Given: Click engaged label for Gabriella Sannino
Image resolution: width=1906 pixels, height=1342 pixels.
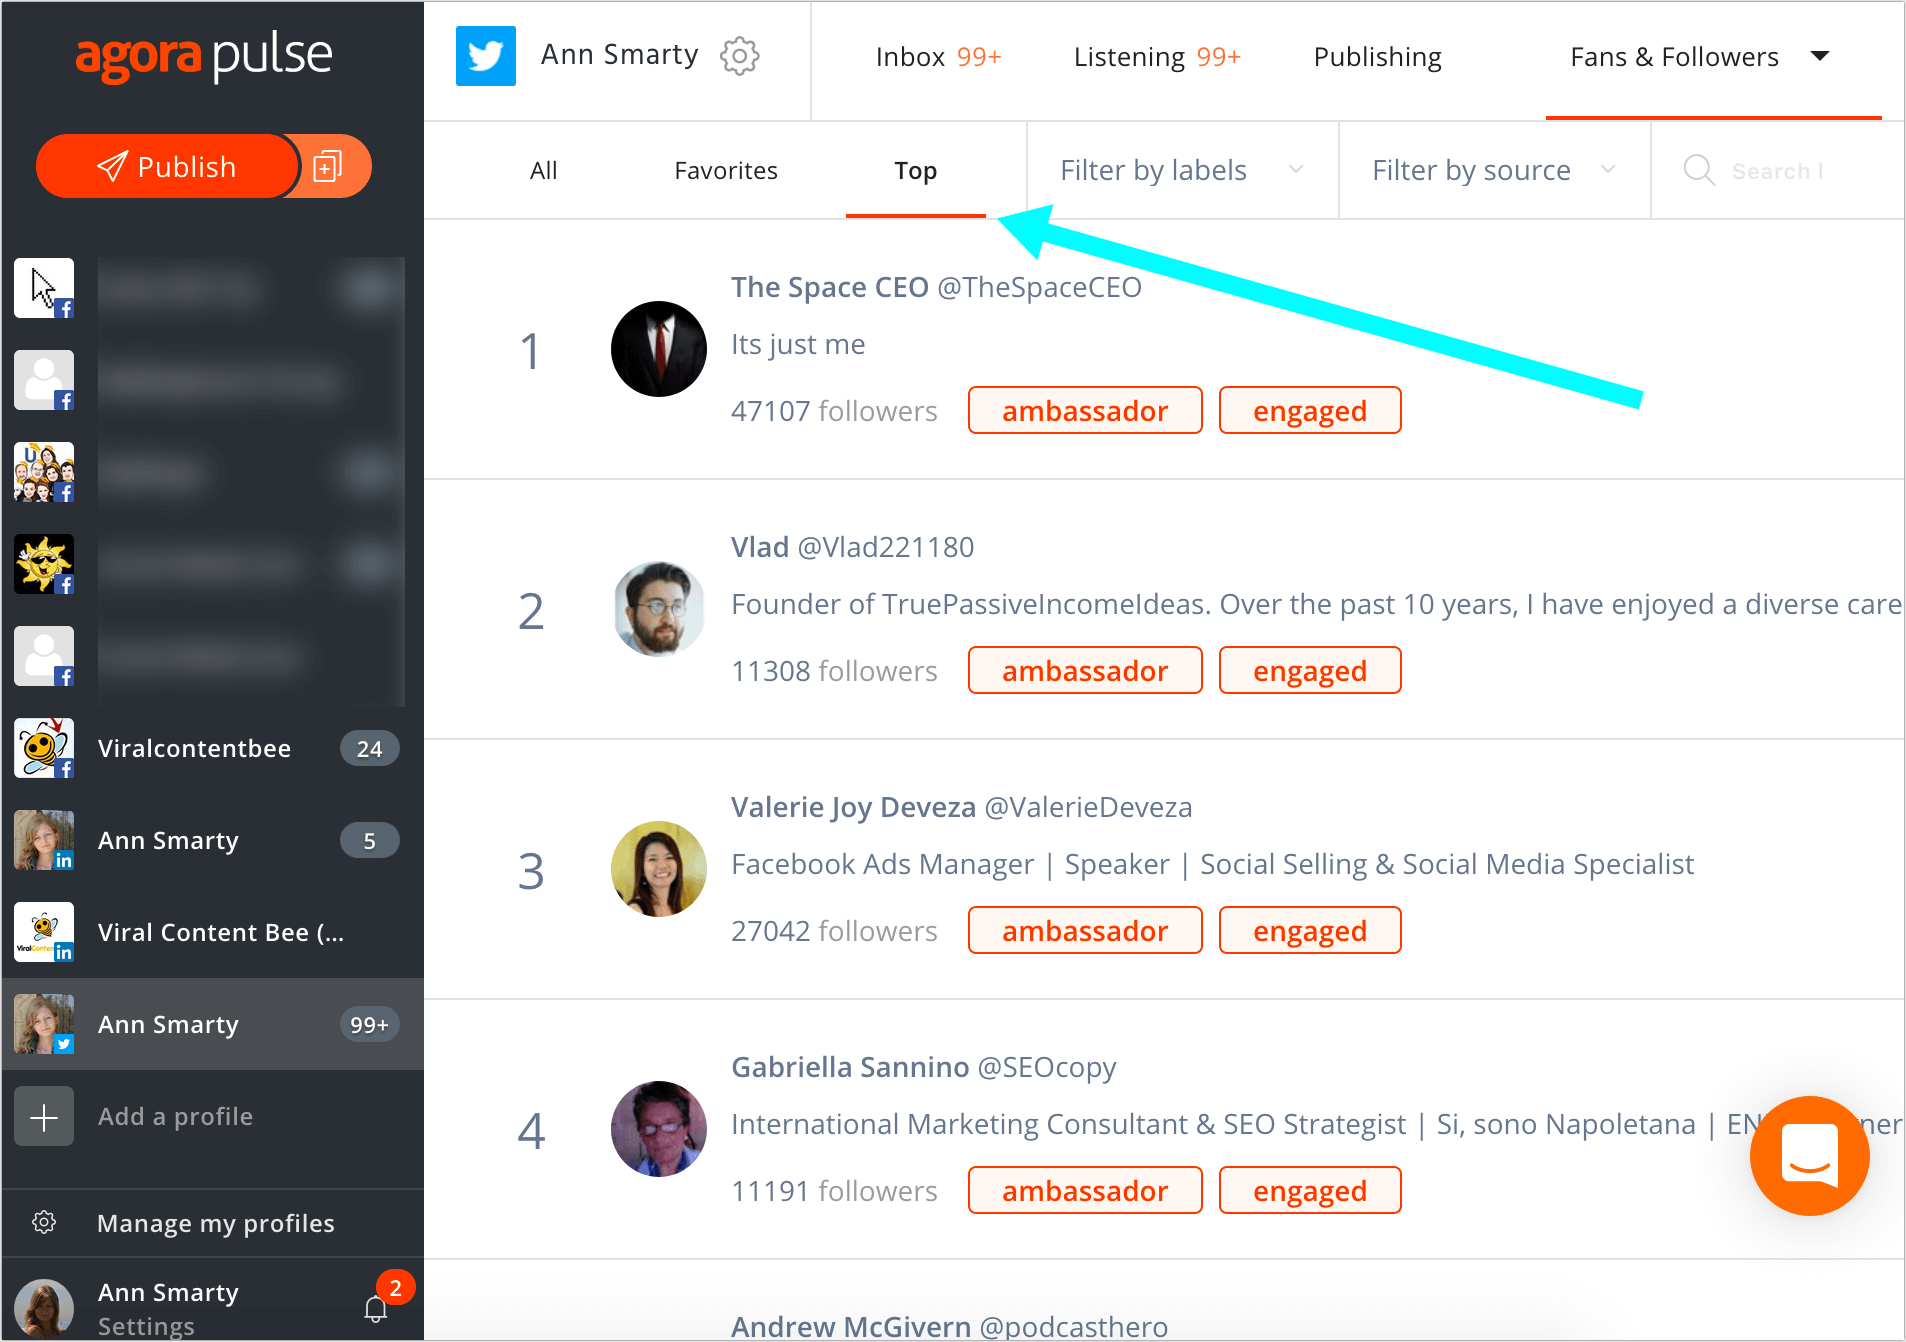Looking at the screenshot, I should coord(1310,1190).
